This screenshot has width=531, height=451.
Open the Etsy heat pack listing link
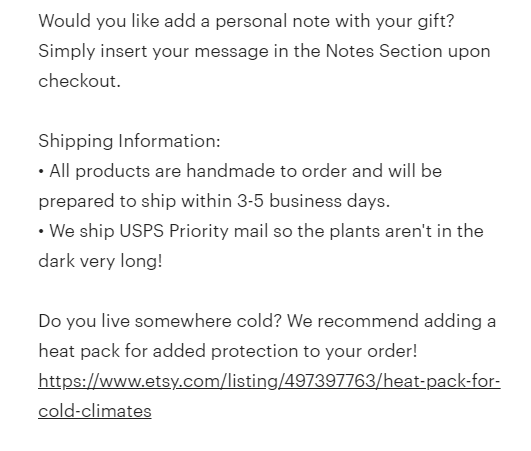coord(269,381)
